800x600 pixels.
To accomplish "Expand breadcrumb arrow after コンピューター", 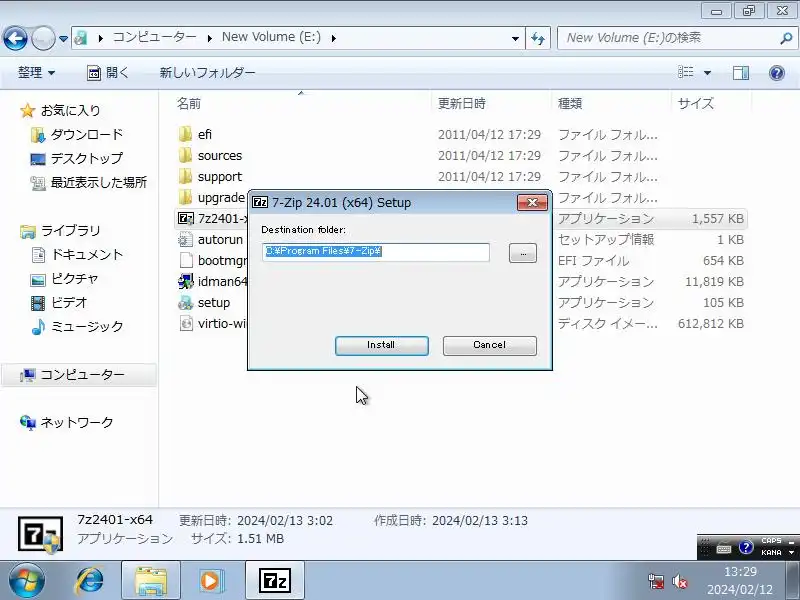I will coord(210,38).
